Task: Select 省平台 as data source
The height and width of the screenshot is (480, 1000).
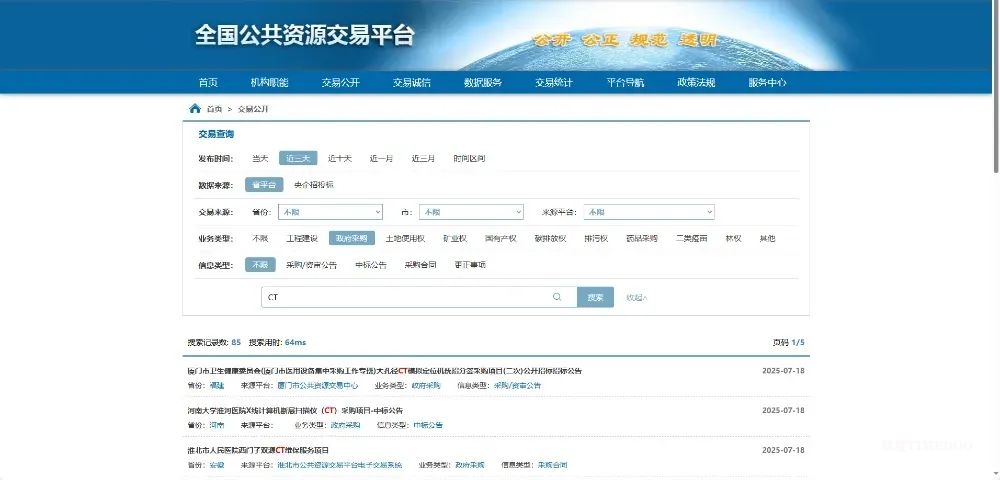Action: click(x=264, y=185)
